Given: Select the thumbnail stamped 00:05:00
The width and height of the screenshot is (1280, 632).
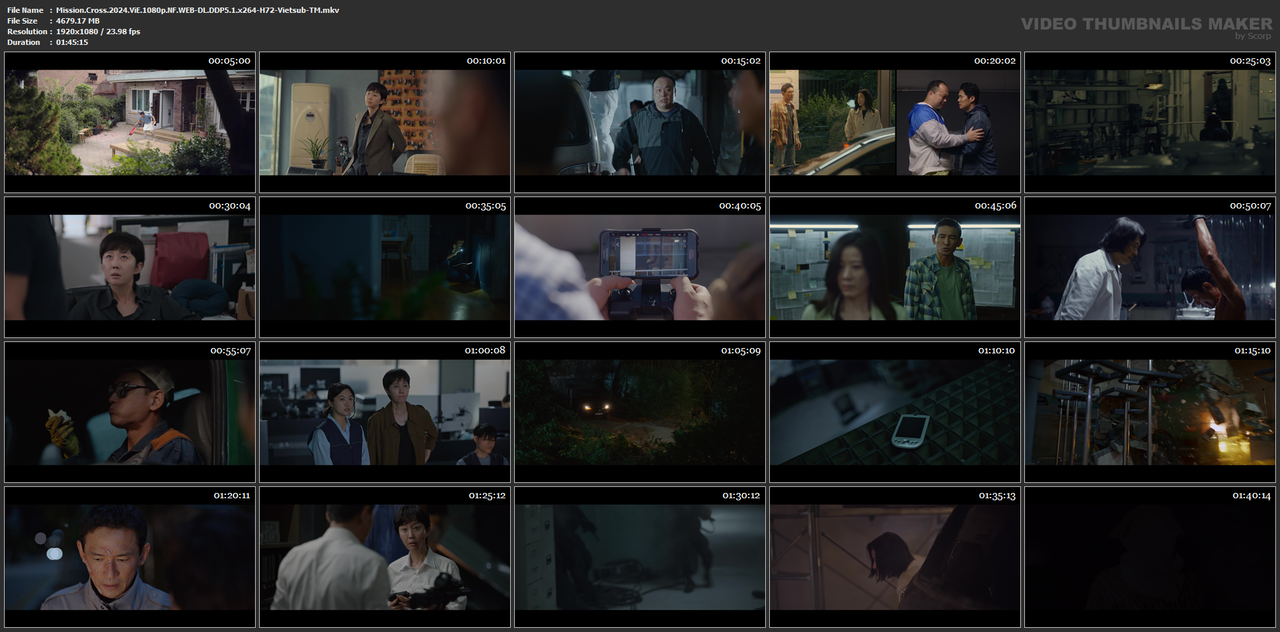Looking at the screenshot, I should point(130,122).
